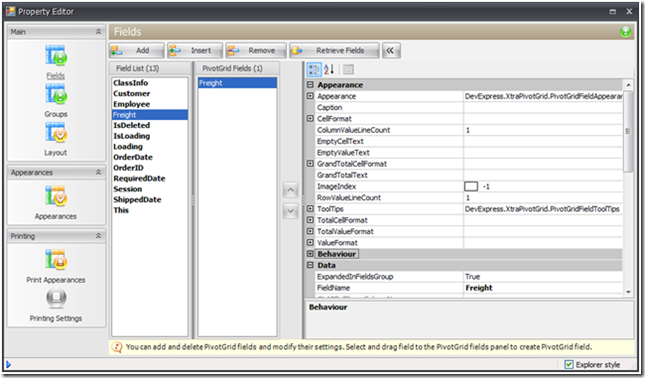Select OrderDate in the Field List
Image resolution: width=645 pixels, height=378 pixels.
[150, 157]
